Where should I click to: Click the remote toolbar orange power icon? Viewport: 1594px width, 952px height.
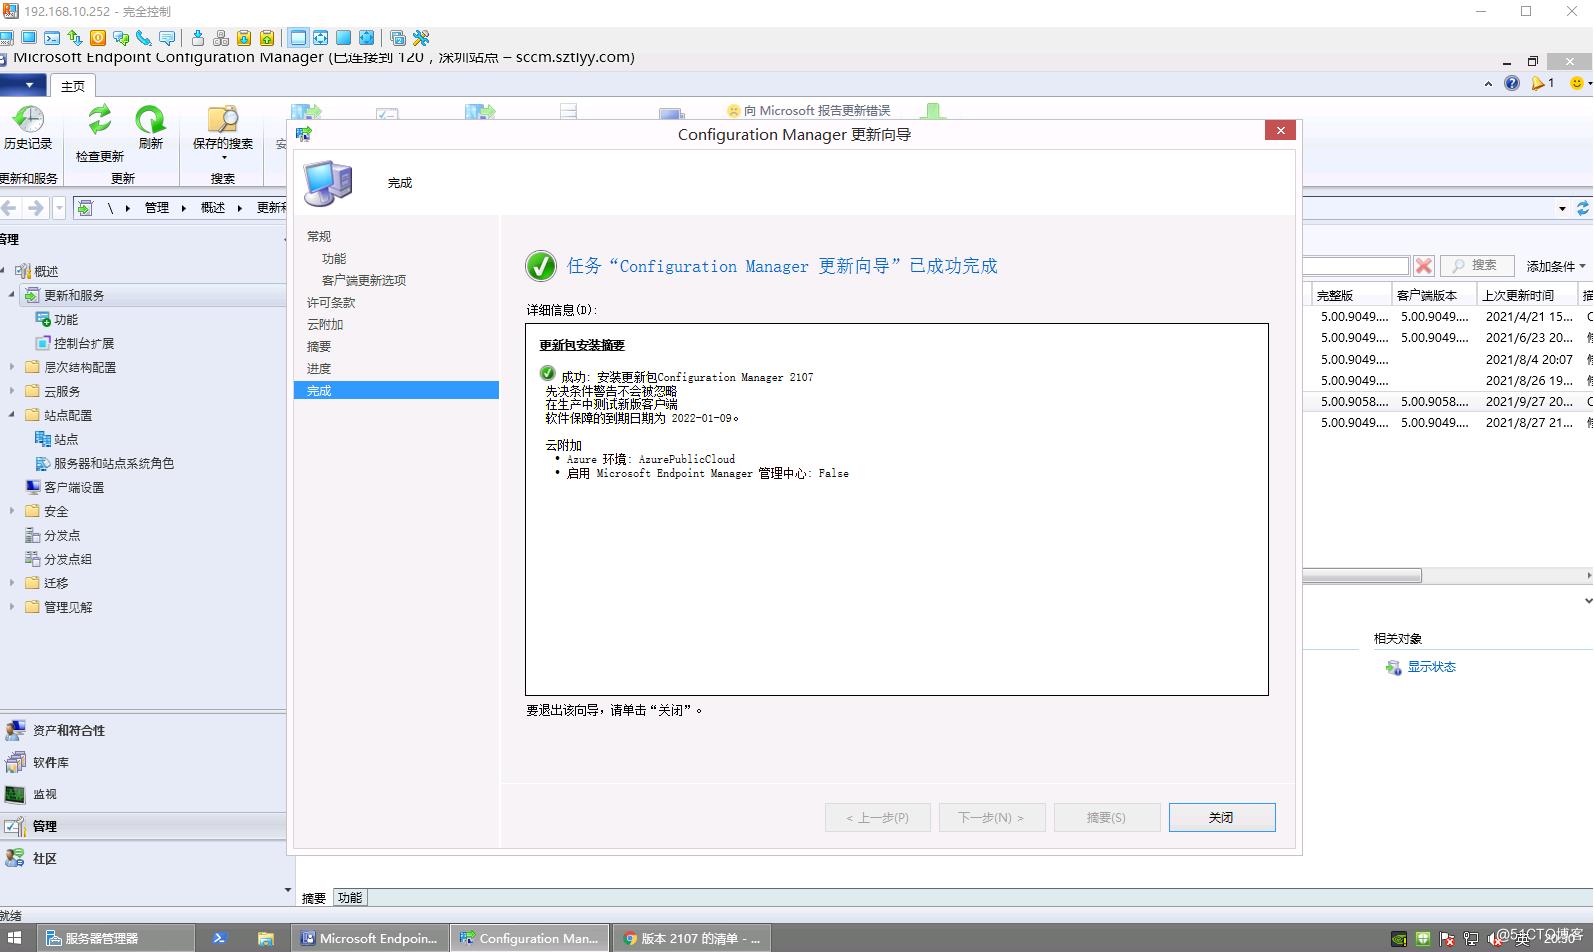click(98, 38)
